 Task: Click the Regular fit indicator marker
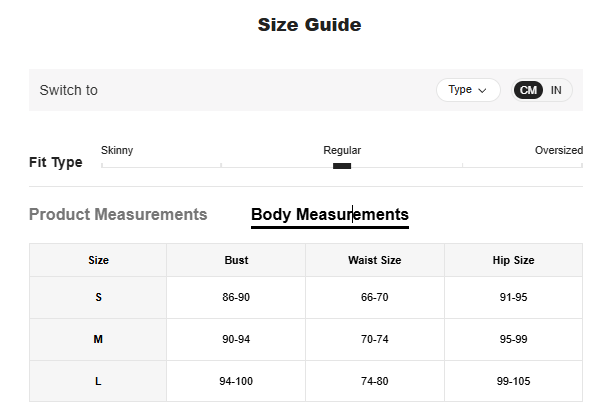tap(342, 166)
